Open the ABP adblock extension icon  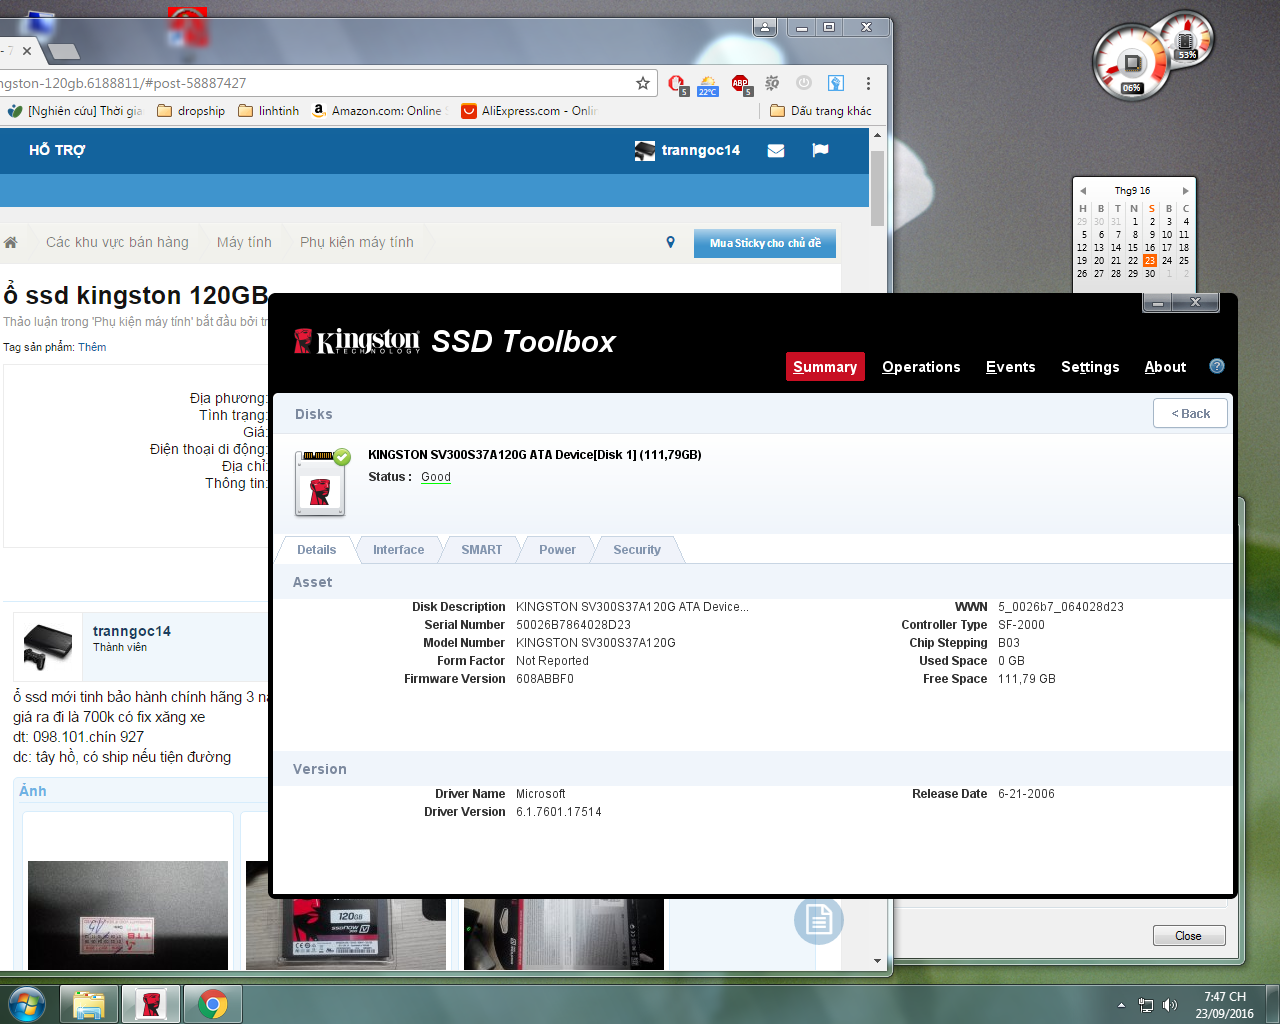740,84
